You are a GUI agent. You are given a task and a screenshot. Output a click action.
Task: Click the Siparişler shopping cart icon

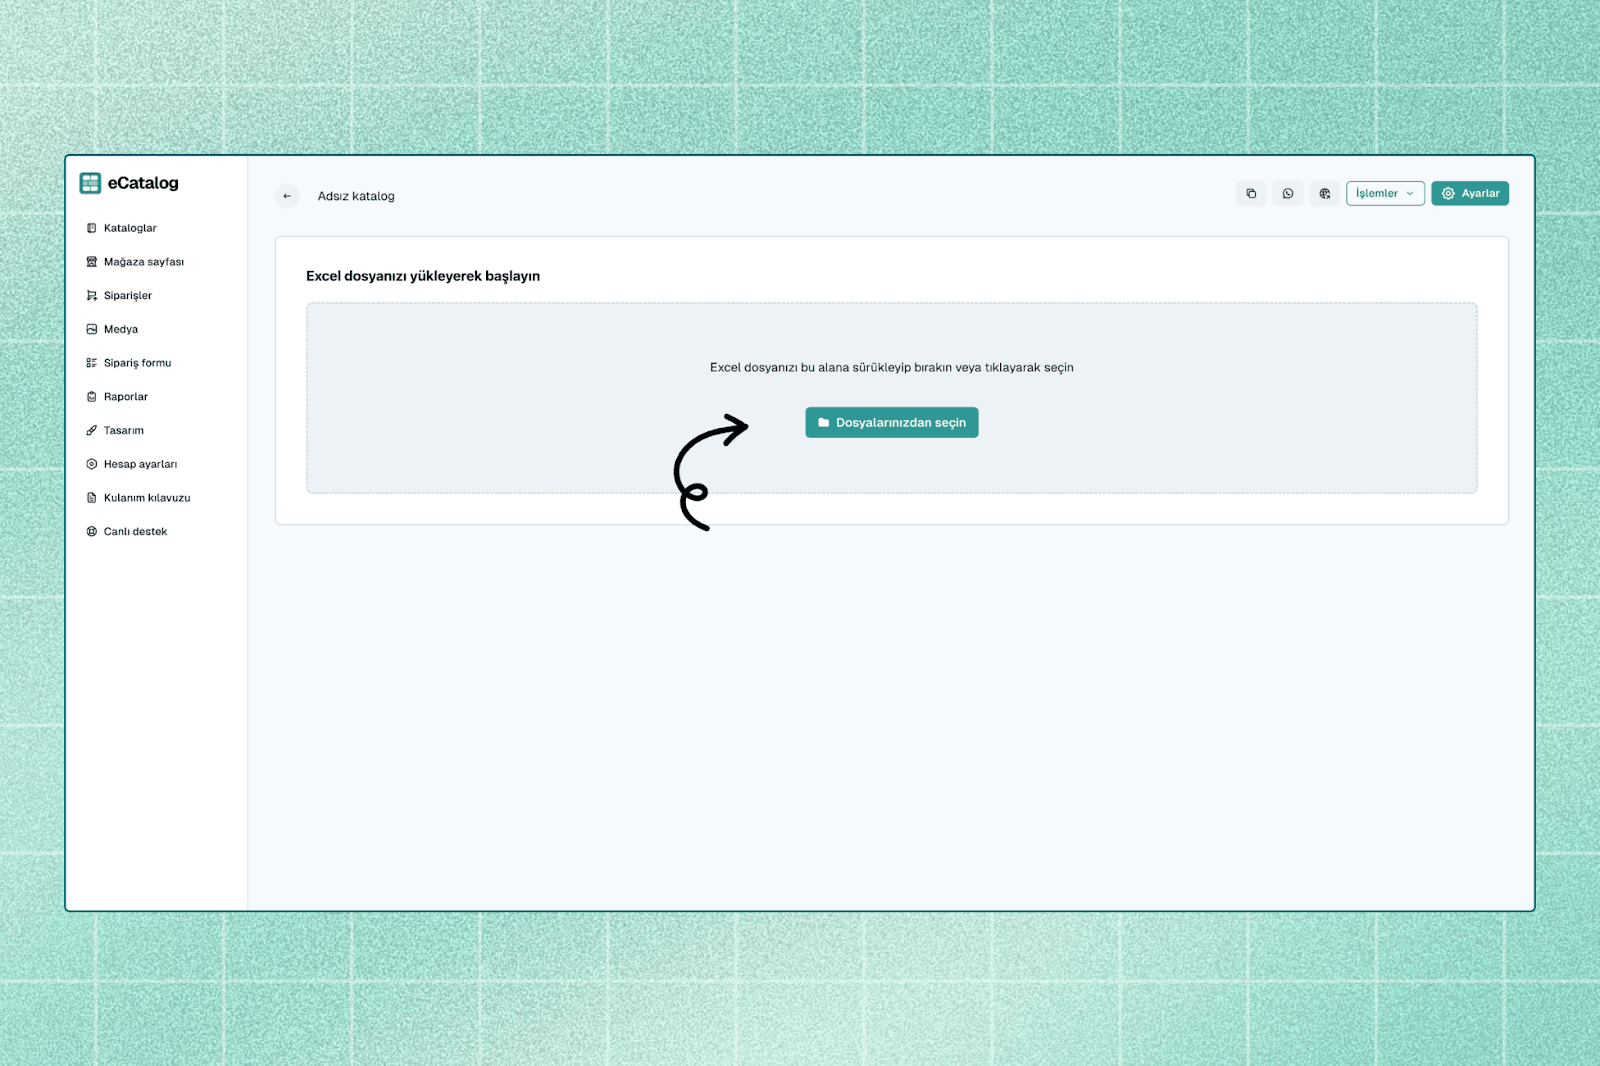pyautogui.click(x=92, y=296)
